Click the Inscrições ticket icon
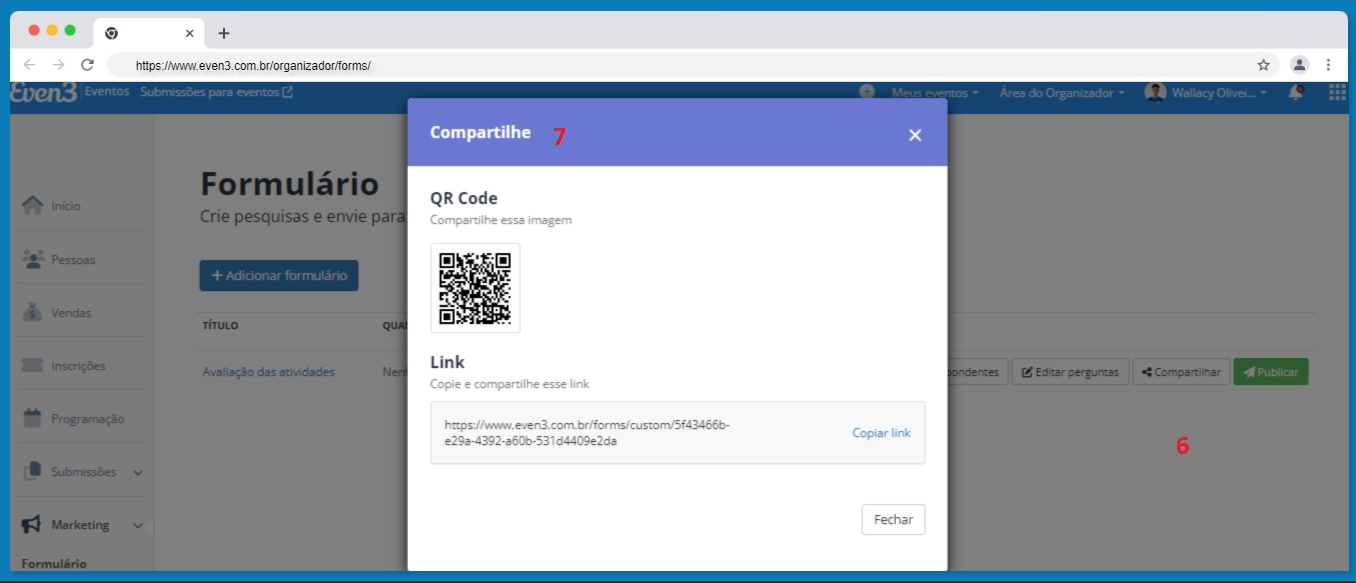Viewport: 1356px width, 583px height. [33, 365]
